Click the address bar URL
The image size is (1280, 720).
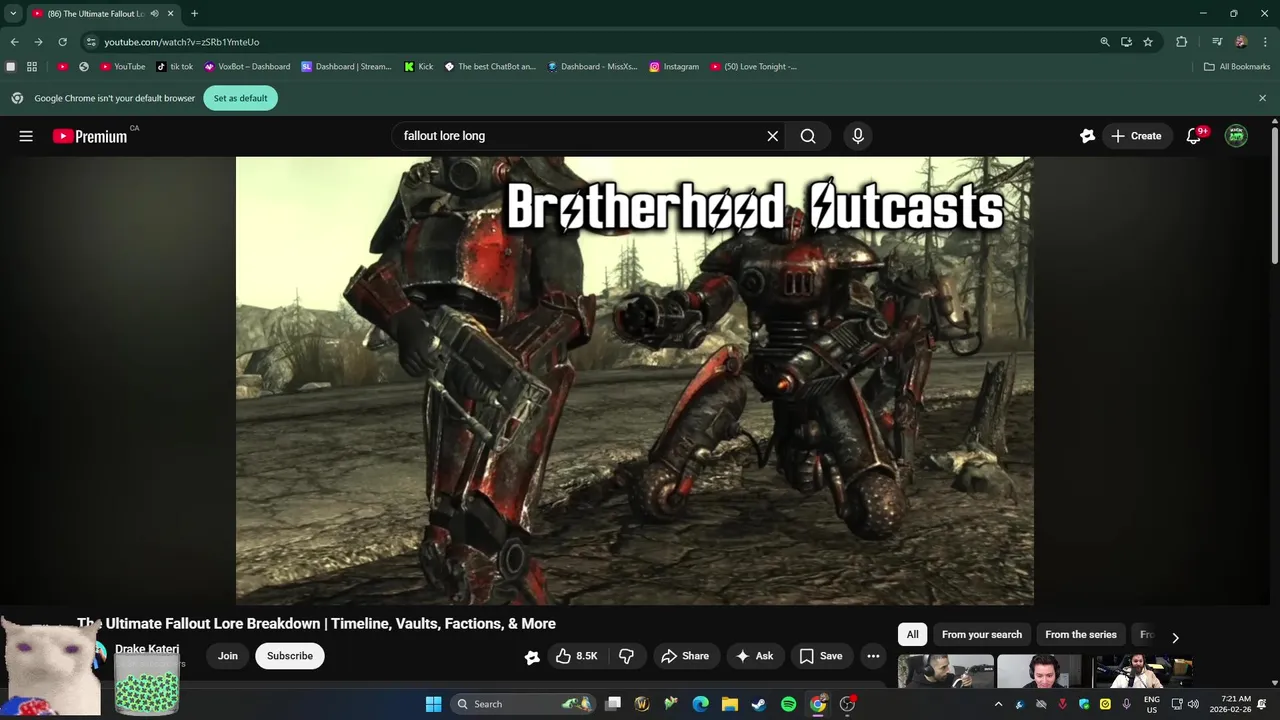point(181,42)
